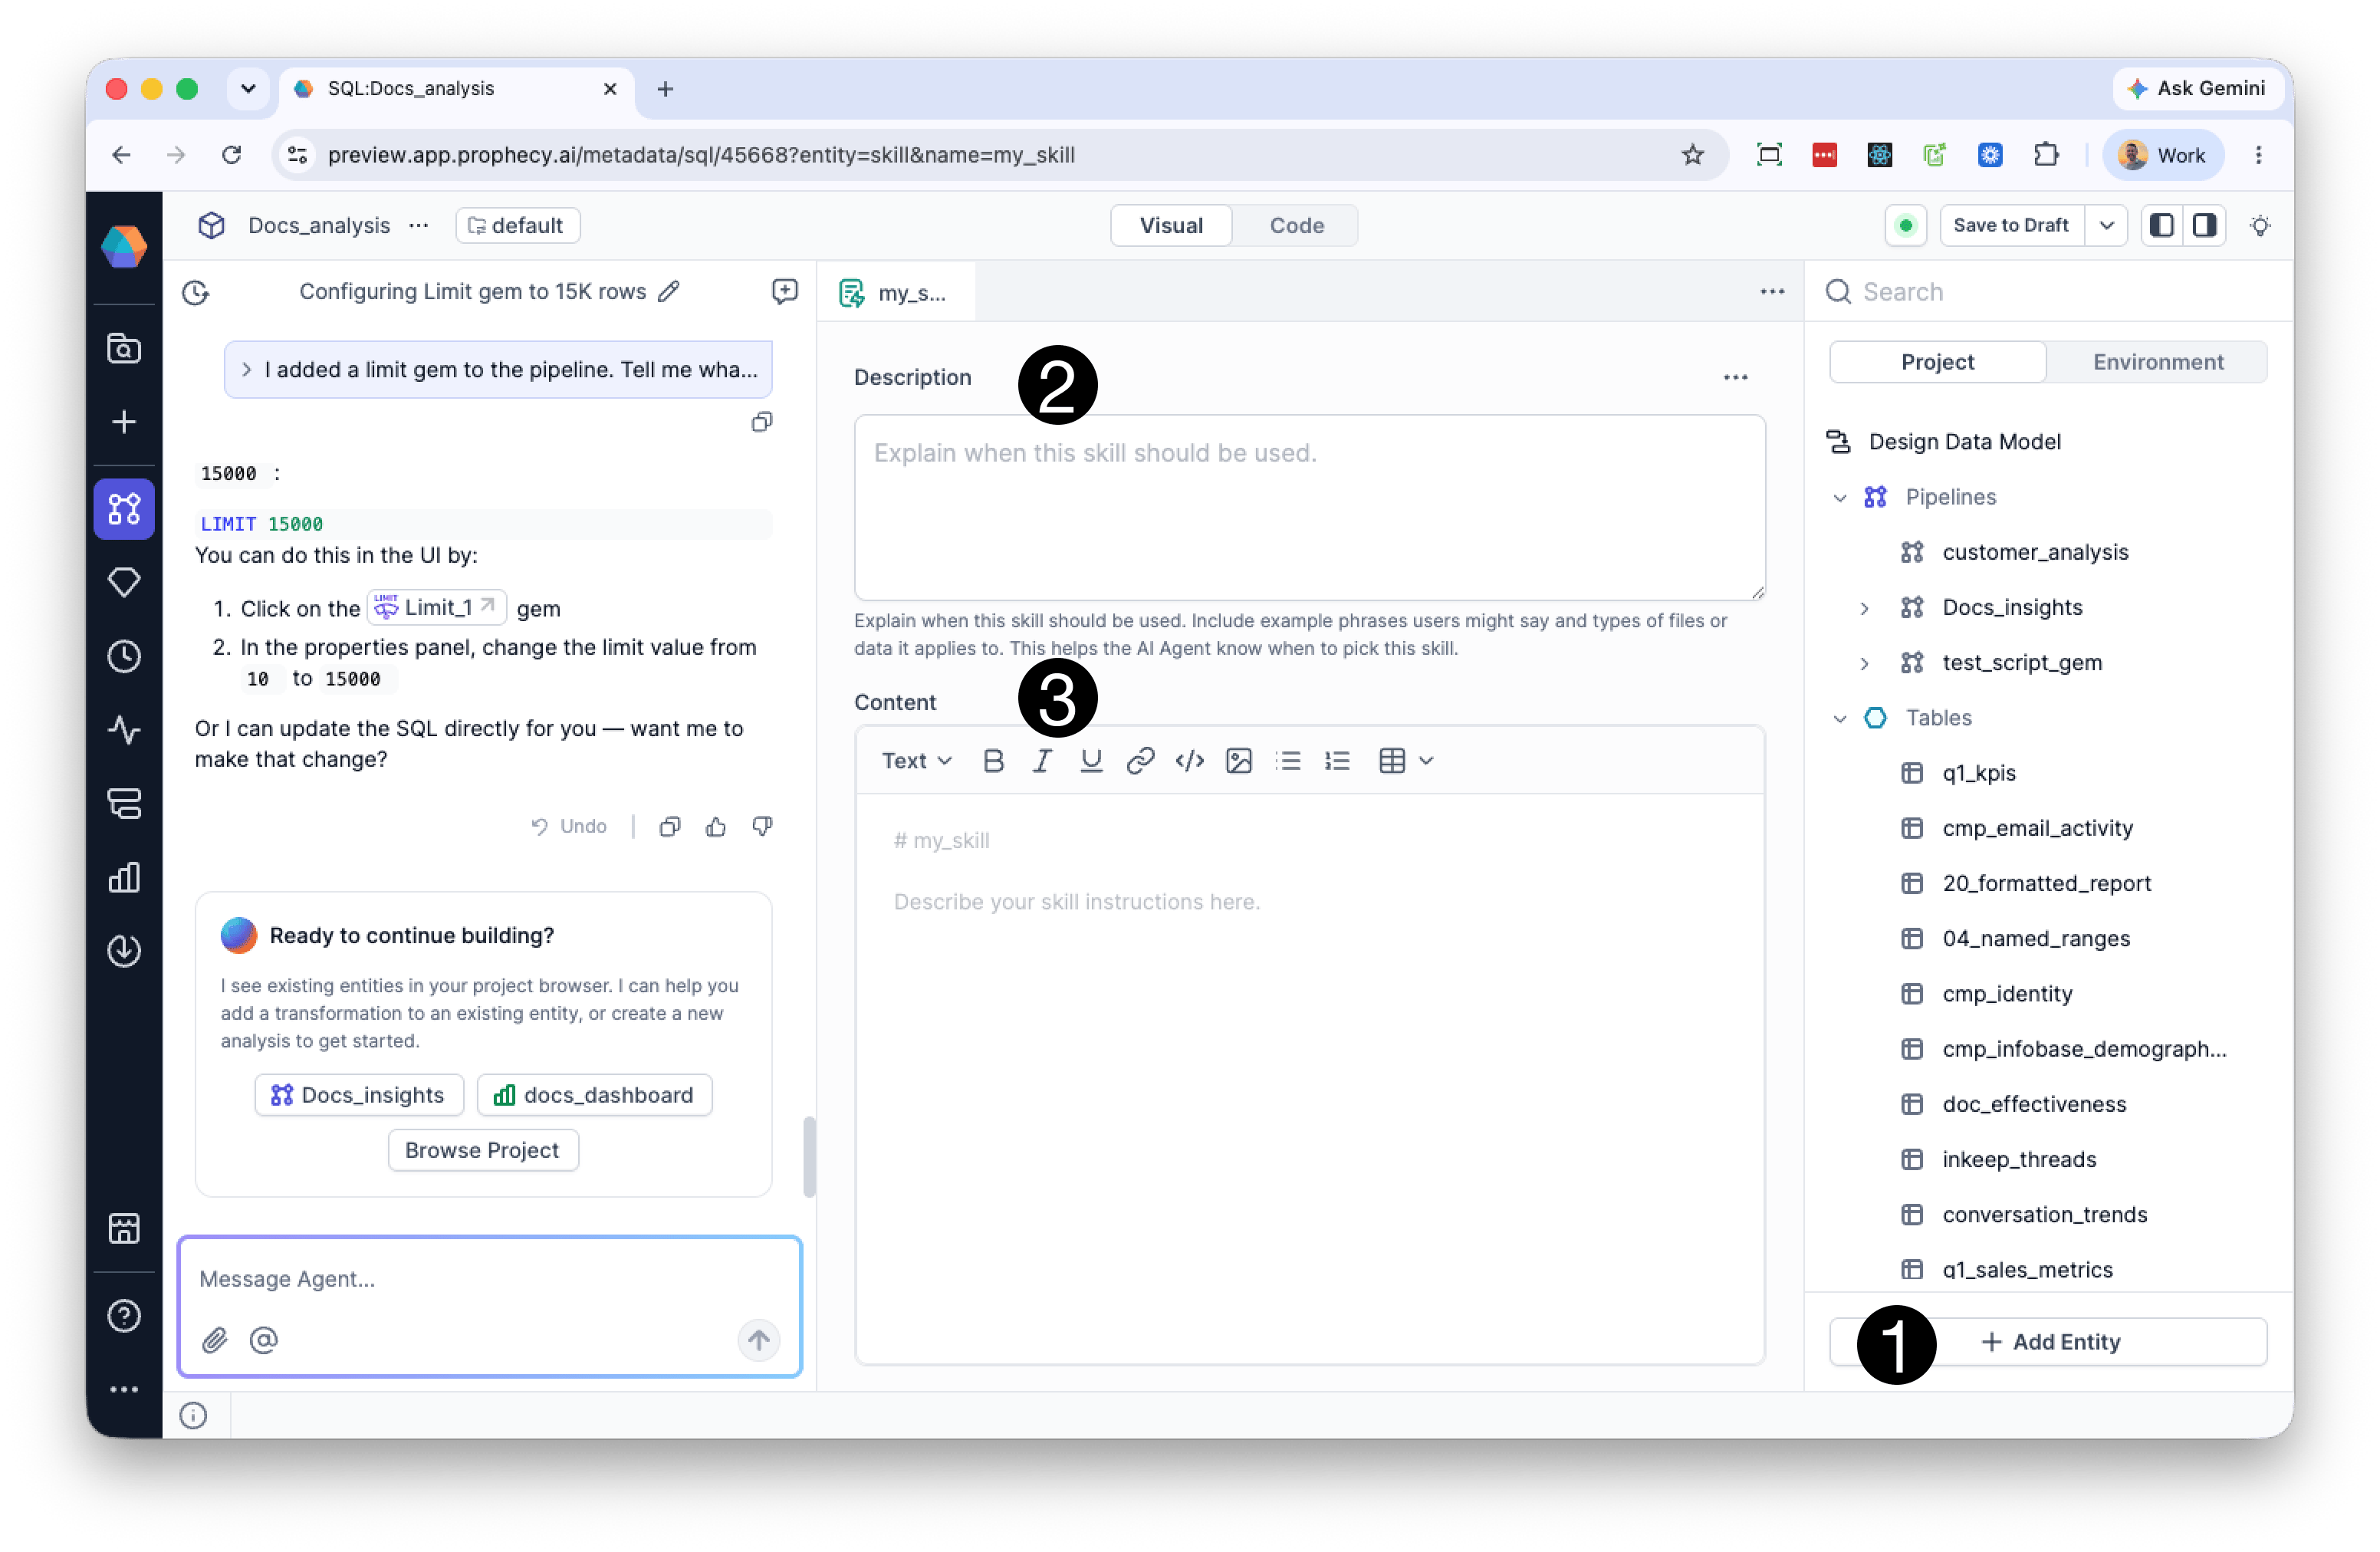Create numbered list in Content editor
The image size is (2380, 1552).
1337,760
